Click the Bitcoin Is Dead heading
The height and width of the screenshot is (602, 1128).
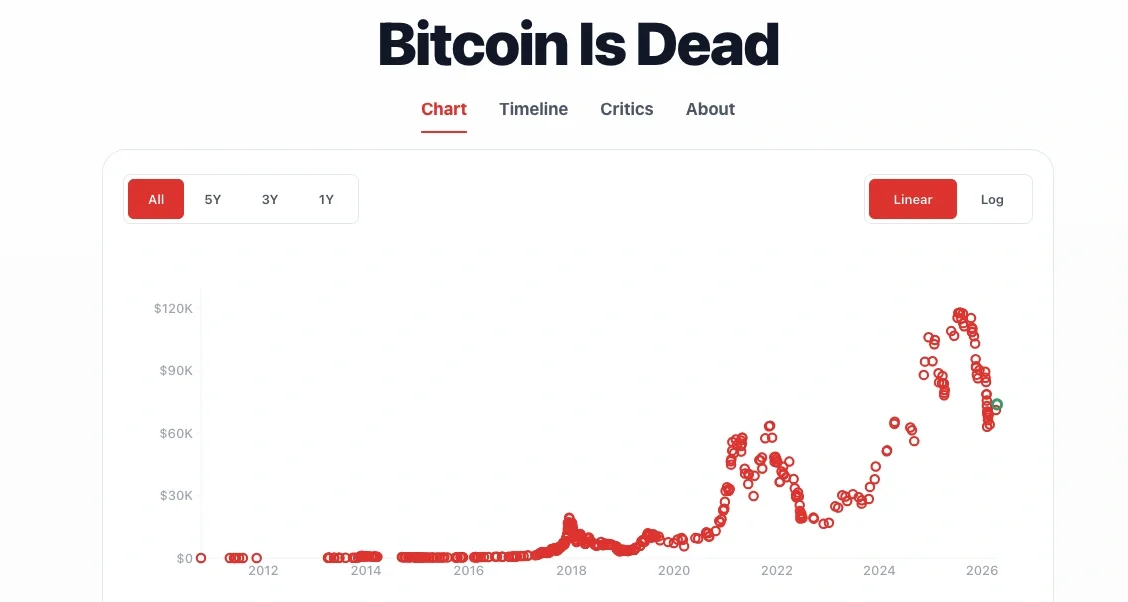[x=578, y=45]
